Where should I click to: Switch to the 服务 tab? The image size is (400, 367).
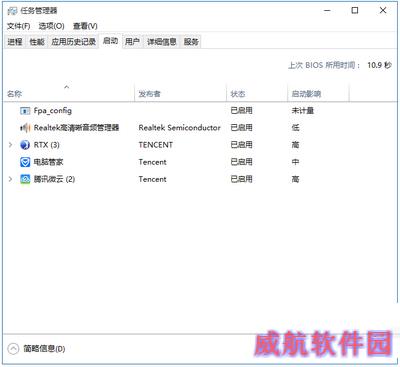pos(191,42)
